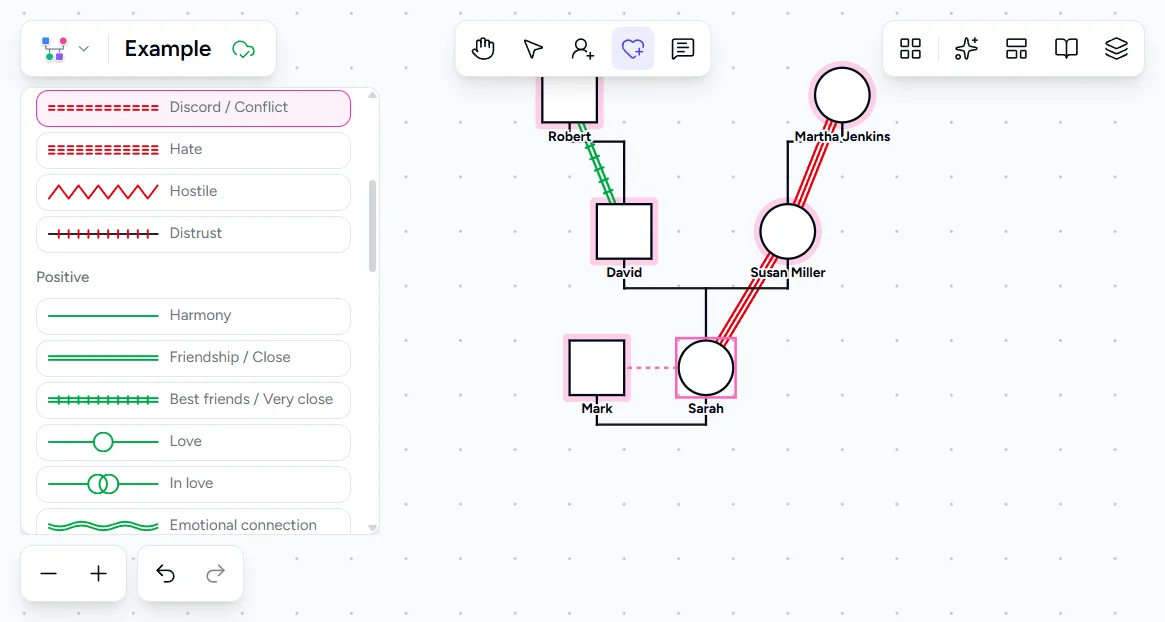Select the Distrust relationship type
This screenshot has width=1165, height=622.
(193, 234)
